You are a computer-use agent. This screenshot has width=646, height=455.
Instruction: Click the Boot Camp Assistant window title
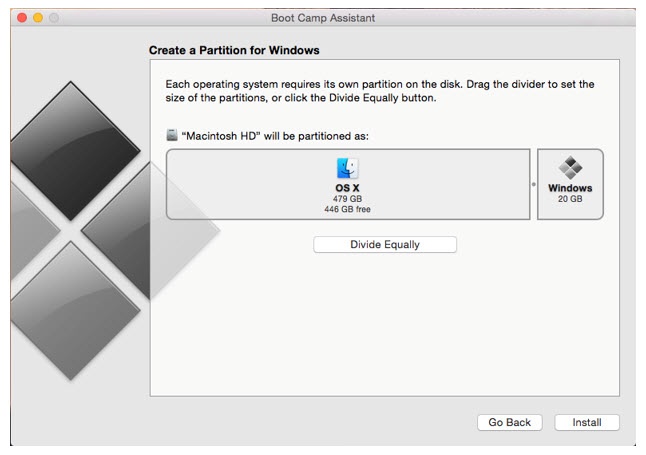[x=322, y=18]
